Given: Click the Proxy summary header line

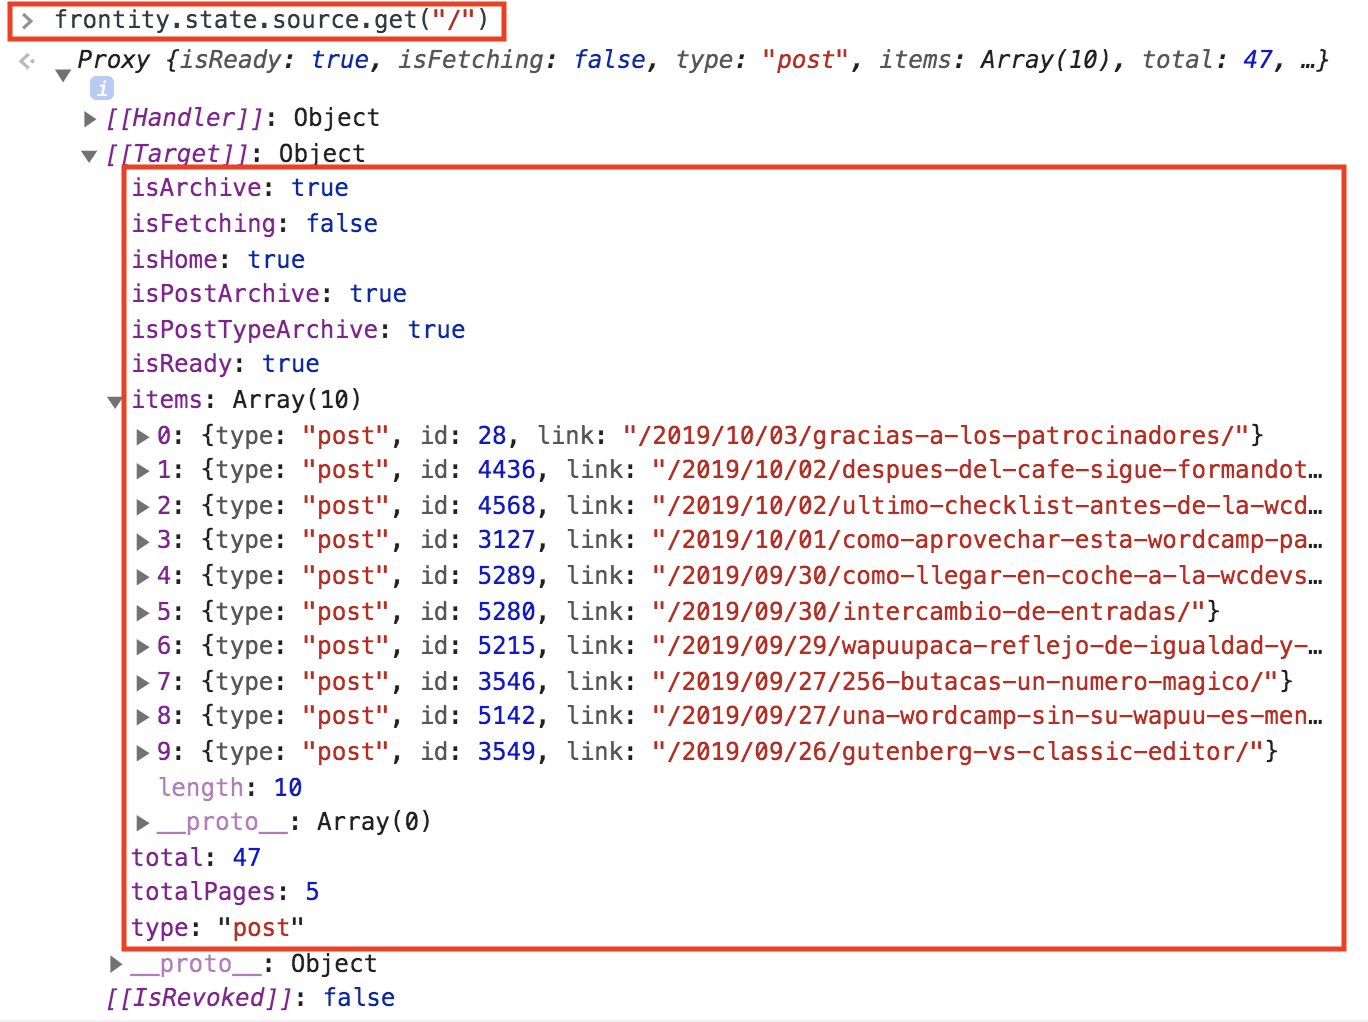Looking at the screenshot, I should click(x=703, y=60).
